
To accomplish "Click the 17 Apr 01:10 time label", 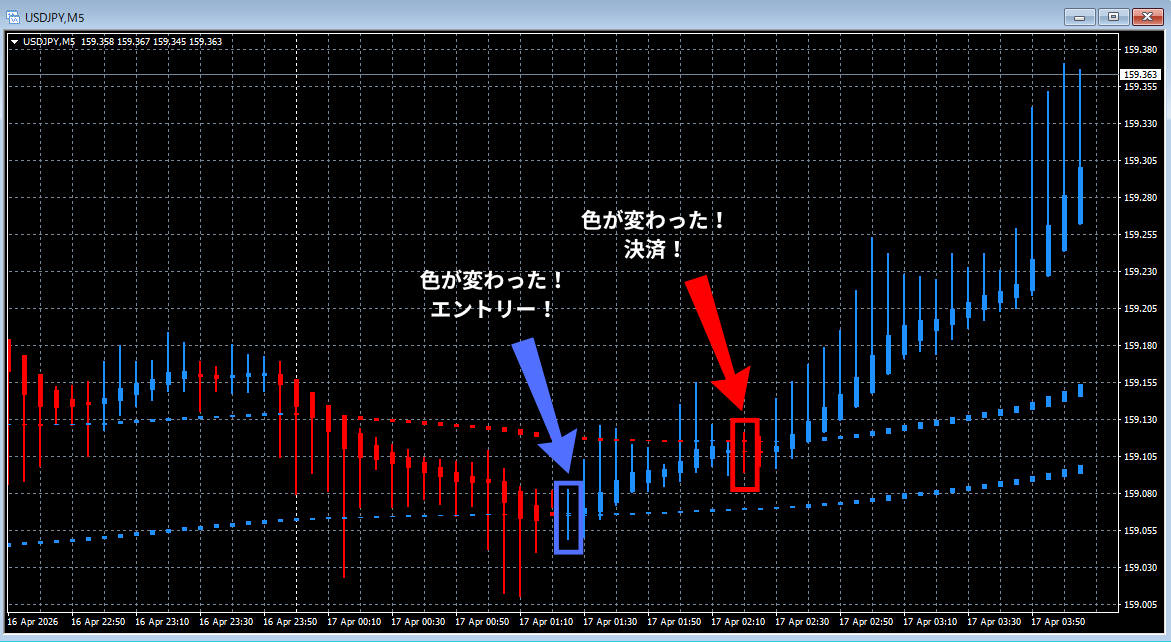I will pyautogui.click(x=546, y=622).
